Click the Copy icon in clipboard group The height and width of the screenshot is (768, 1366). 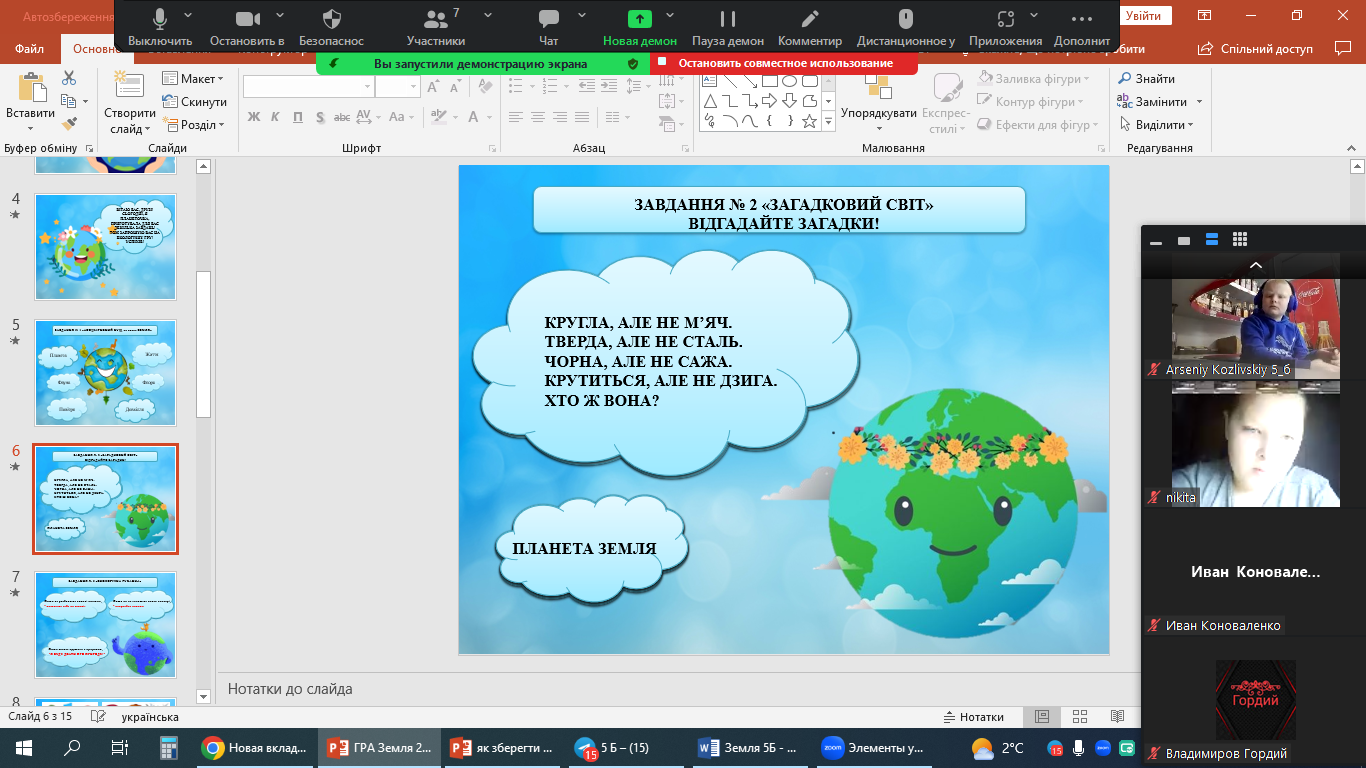[67, 101]
